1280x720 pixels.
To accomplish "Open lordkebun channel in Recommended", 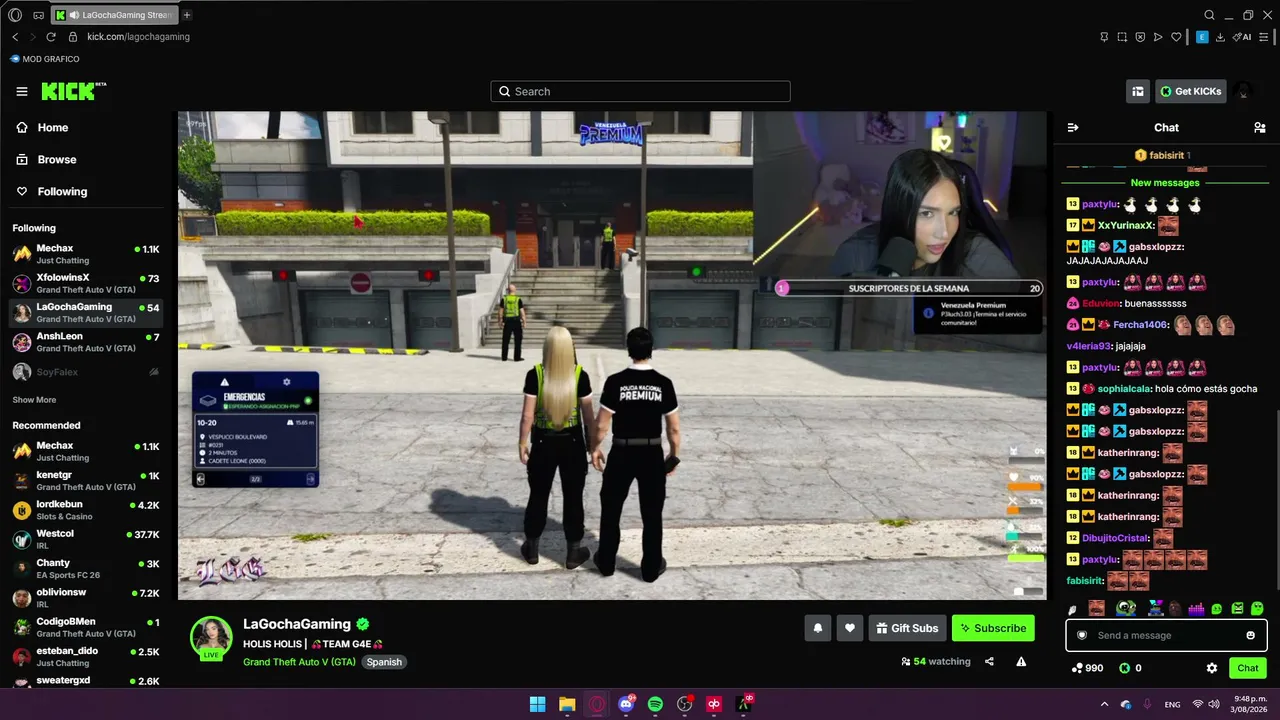I will point(86,510).
